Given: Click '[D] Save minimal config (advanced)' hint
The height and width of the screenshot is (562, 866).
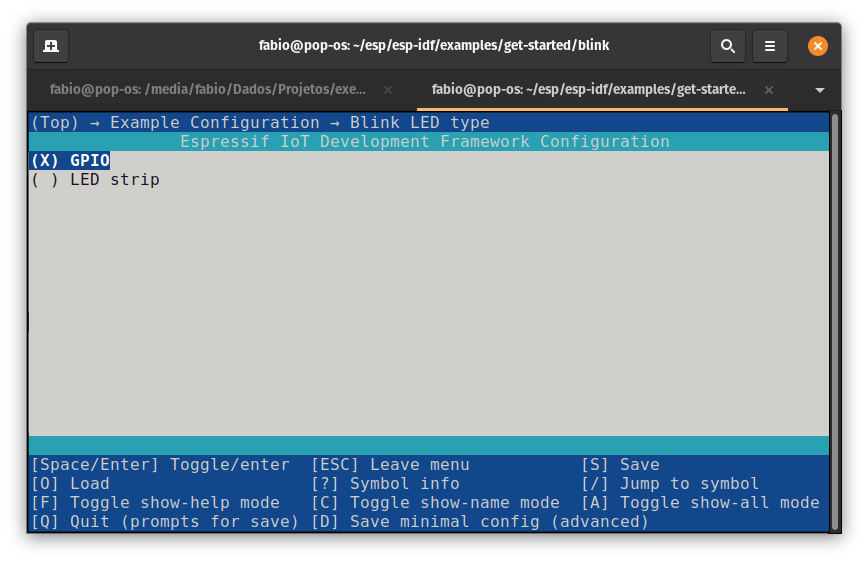Looking at the screenshot, I should pyautogui.click(x=479, y=522).
